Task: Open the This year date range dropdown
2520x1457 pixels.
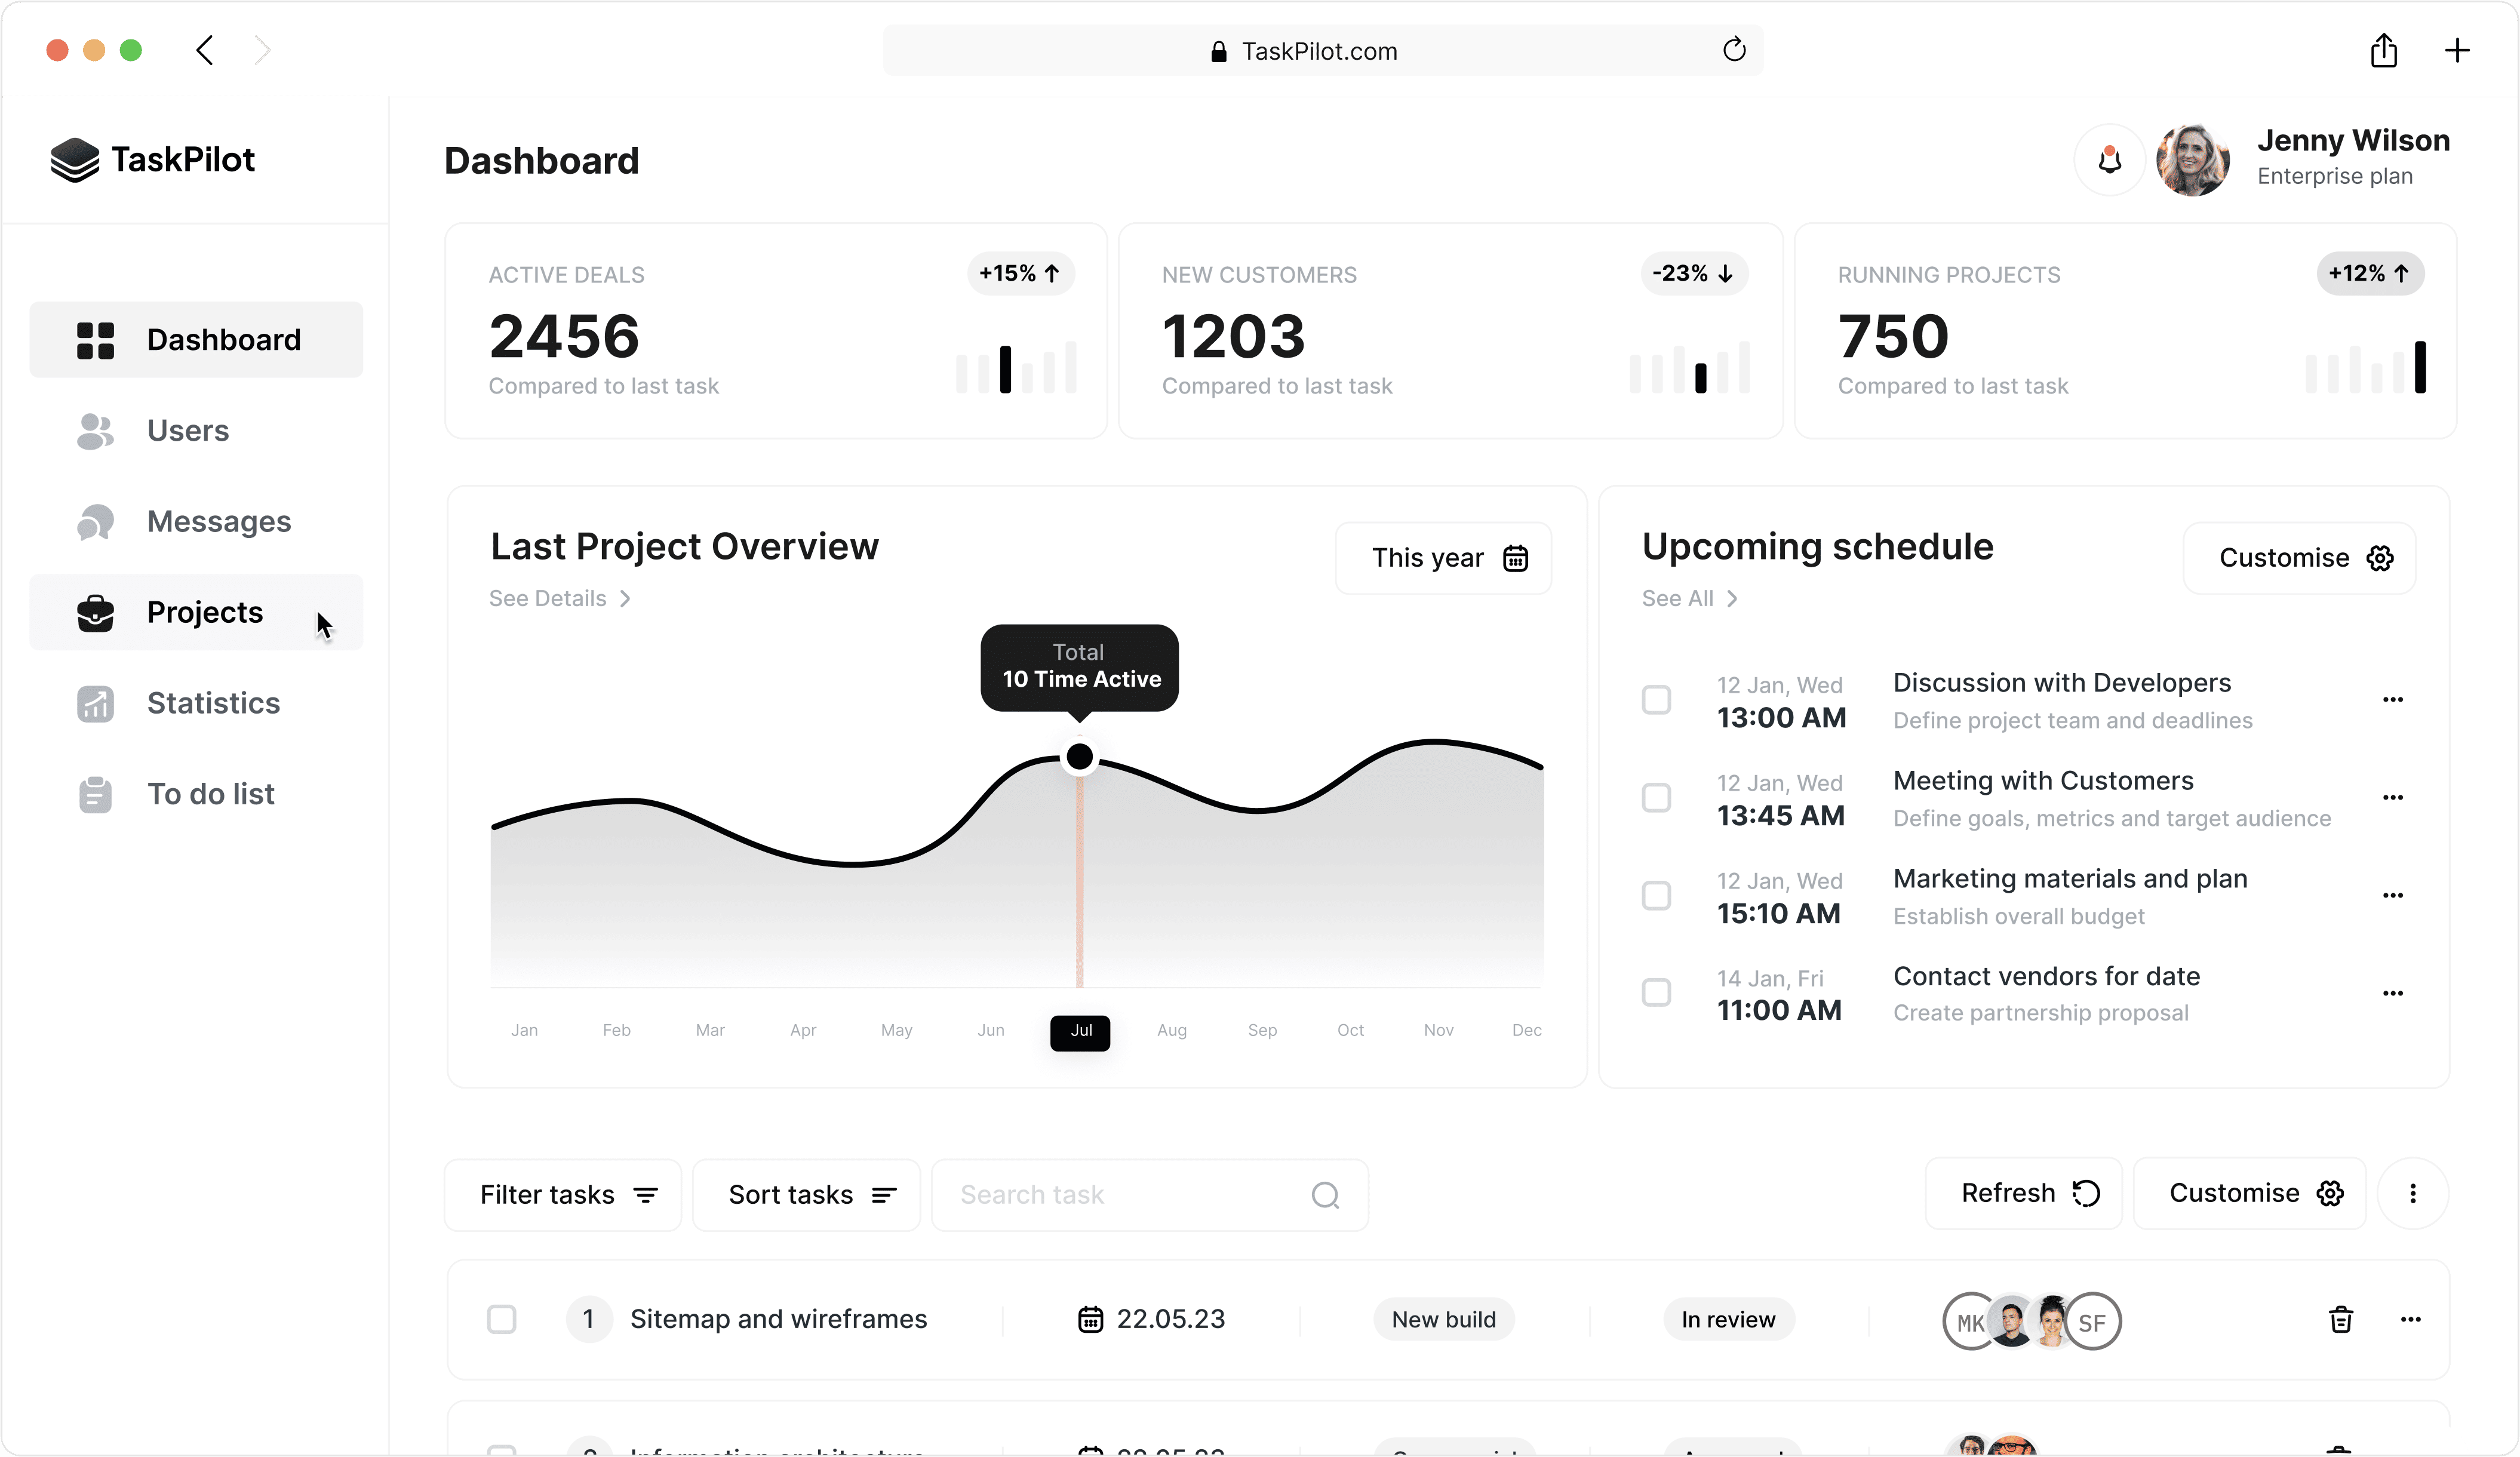Action: point(1443,558)
